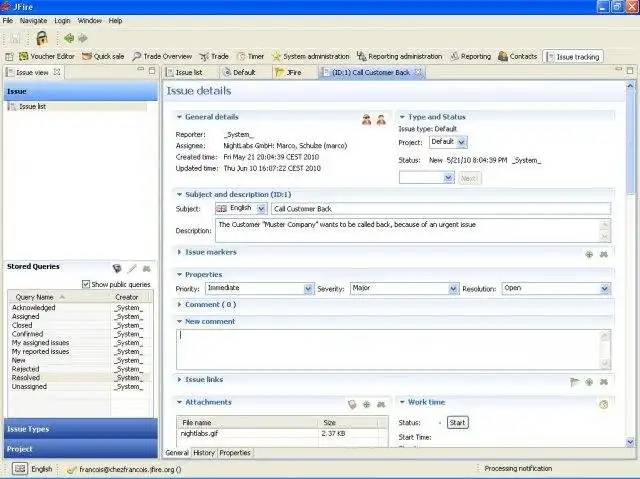Click the Next status button
The height and width of the screenshot is (479, 640).
point(469,178)
